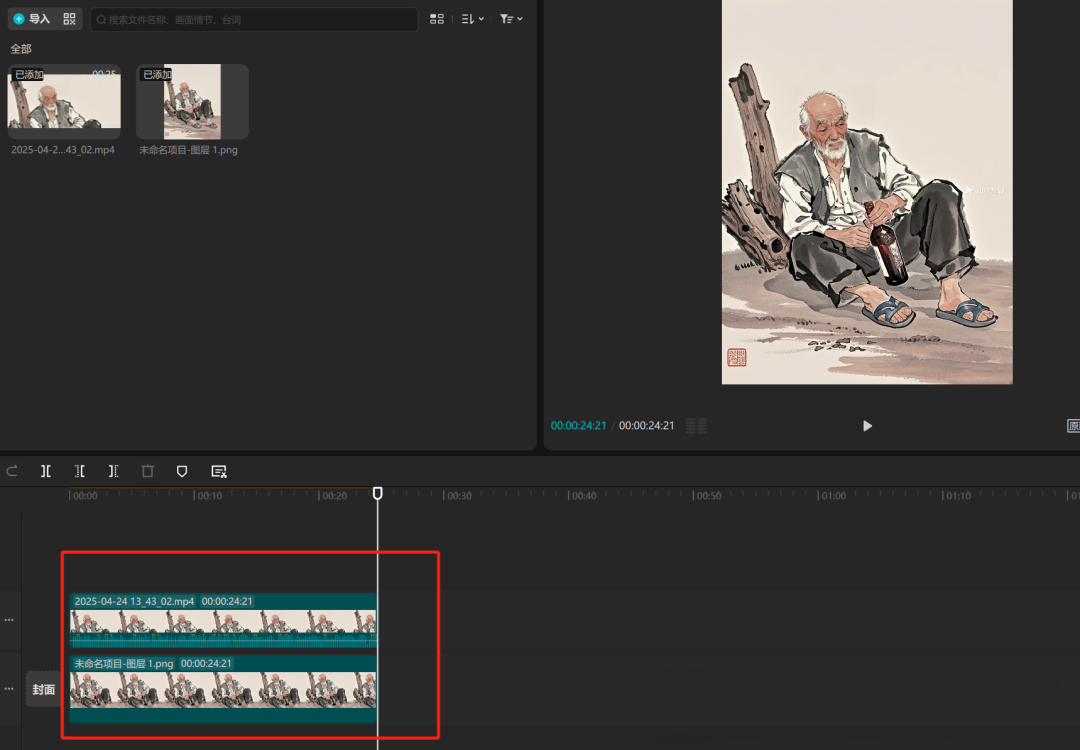1080x750 pixels.
Task: Open lower track options ellipsis
Action: pos(9,689)
